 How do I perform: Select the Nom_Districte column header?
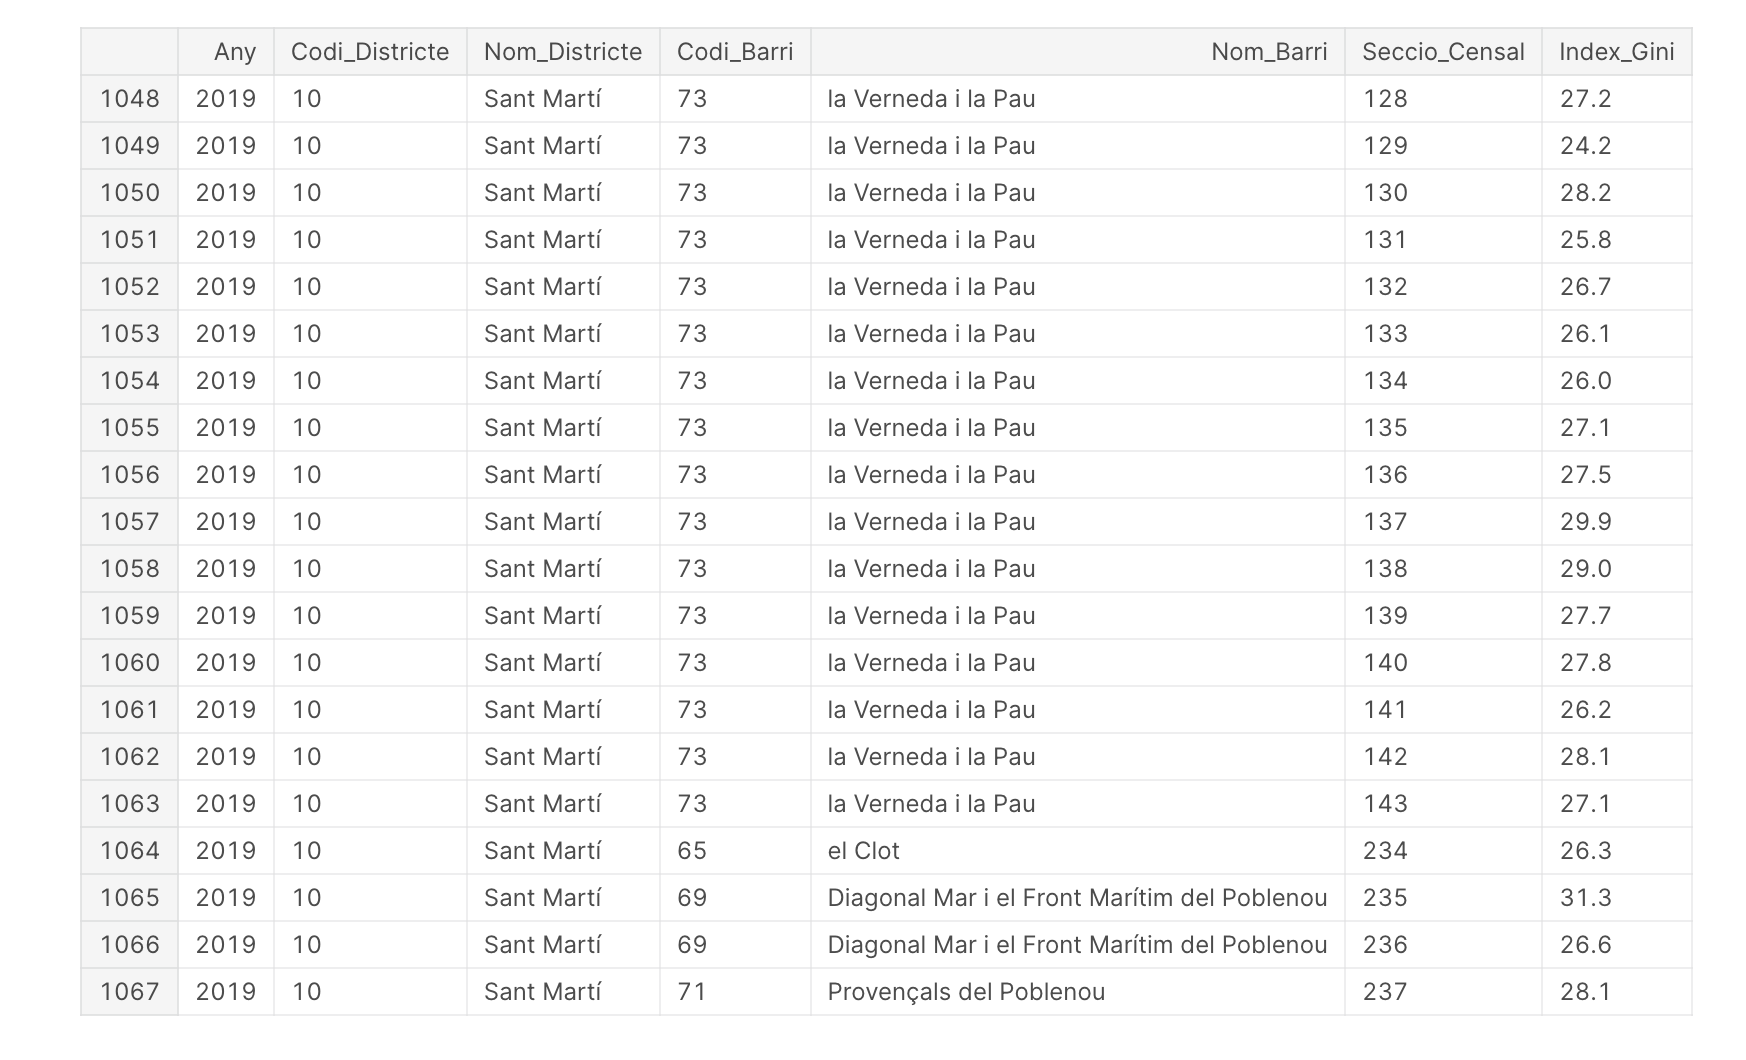(563, 52)
